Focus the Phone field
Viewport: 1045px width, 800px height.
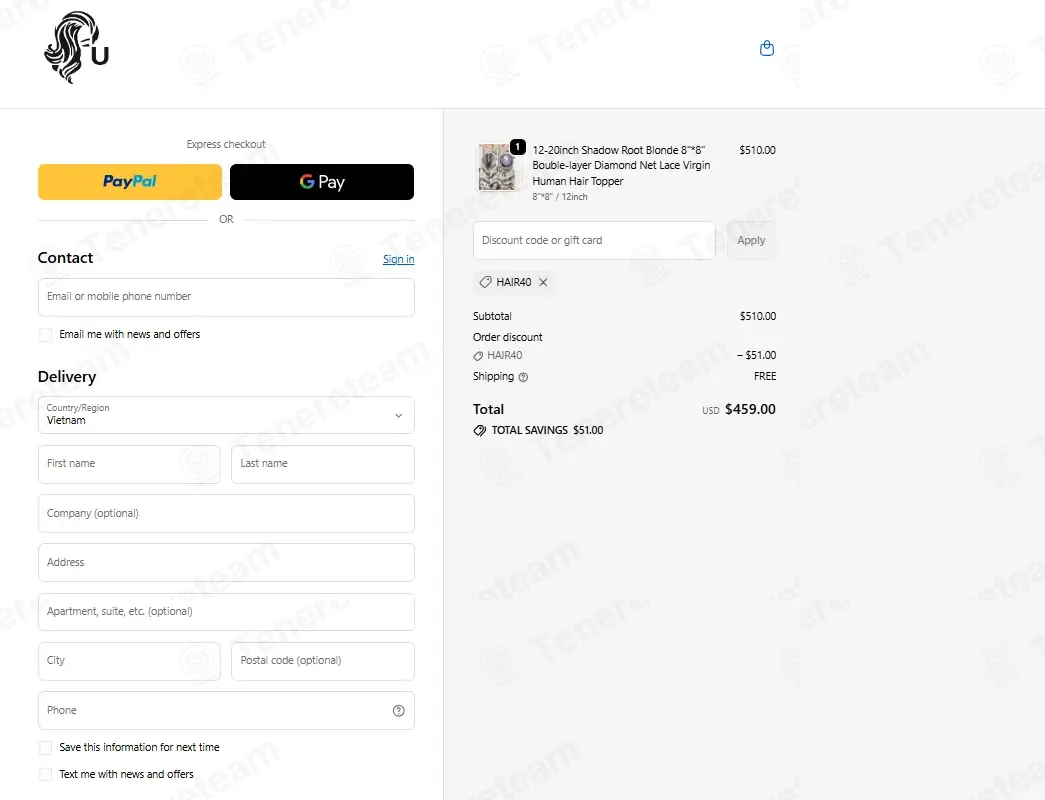pyautogui.click(x=226, y=711)
